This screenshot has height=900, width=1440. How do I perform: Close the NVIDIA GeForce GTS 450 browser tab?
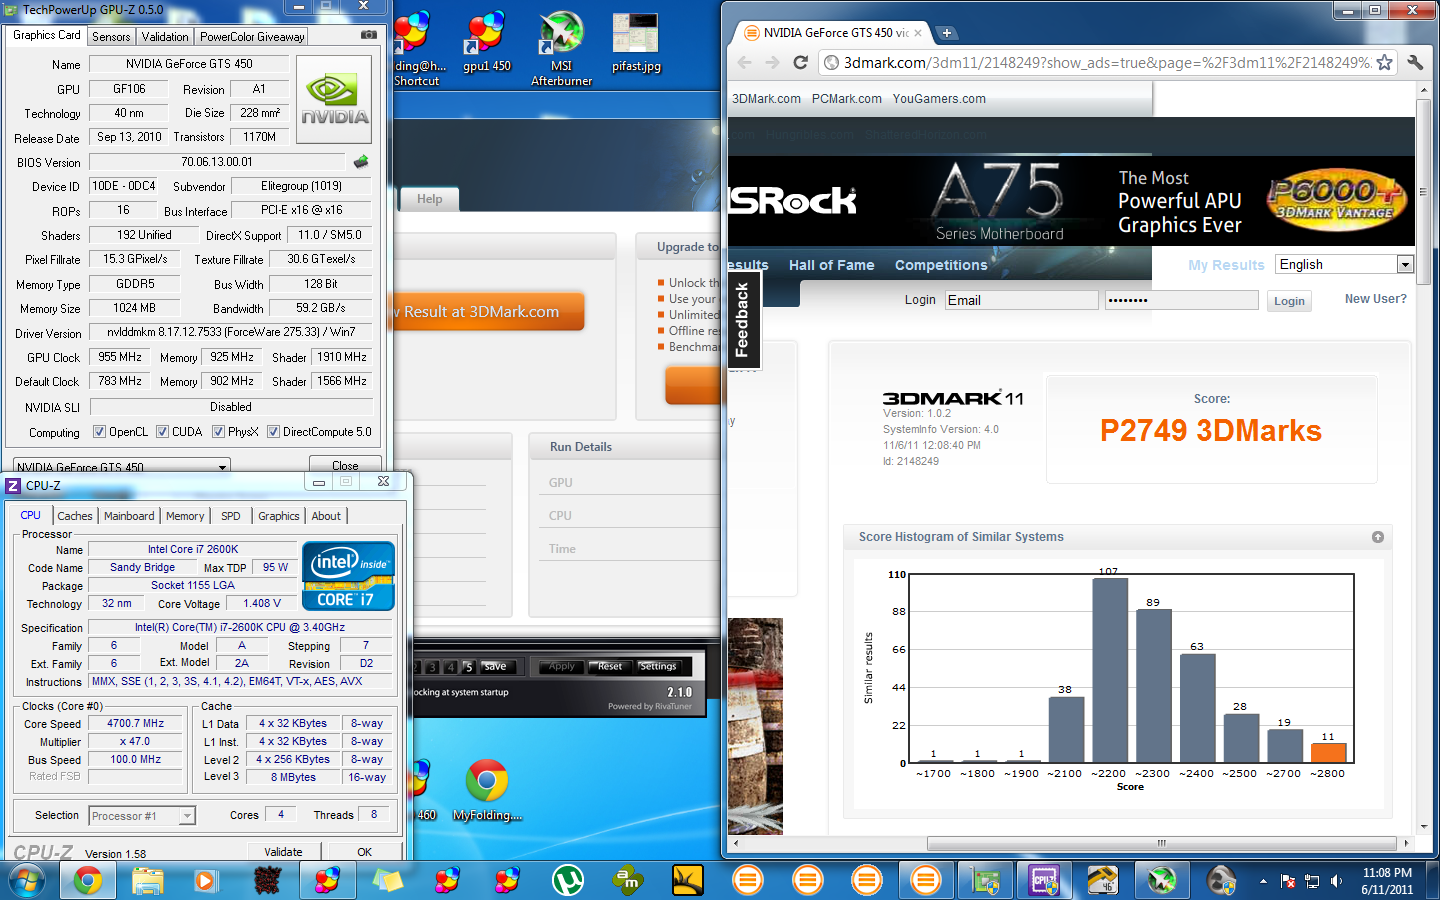tap(918, 33)
